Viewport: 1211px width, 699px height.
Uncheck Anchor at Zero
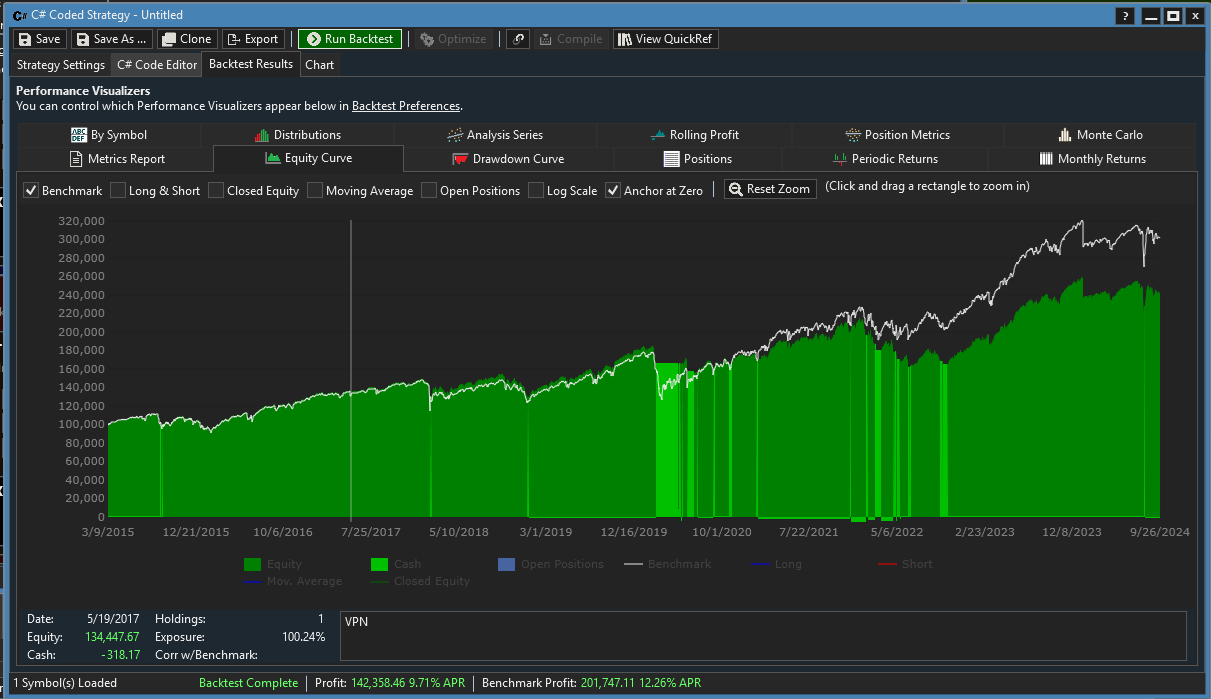click(x=613, y=190)
